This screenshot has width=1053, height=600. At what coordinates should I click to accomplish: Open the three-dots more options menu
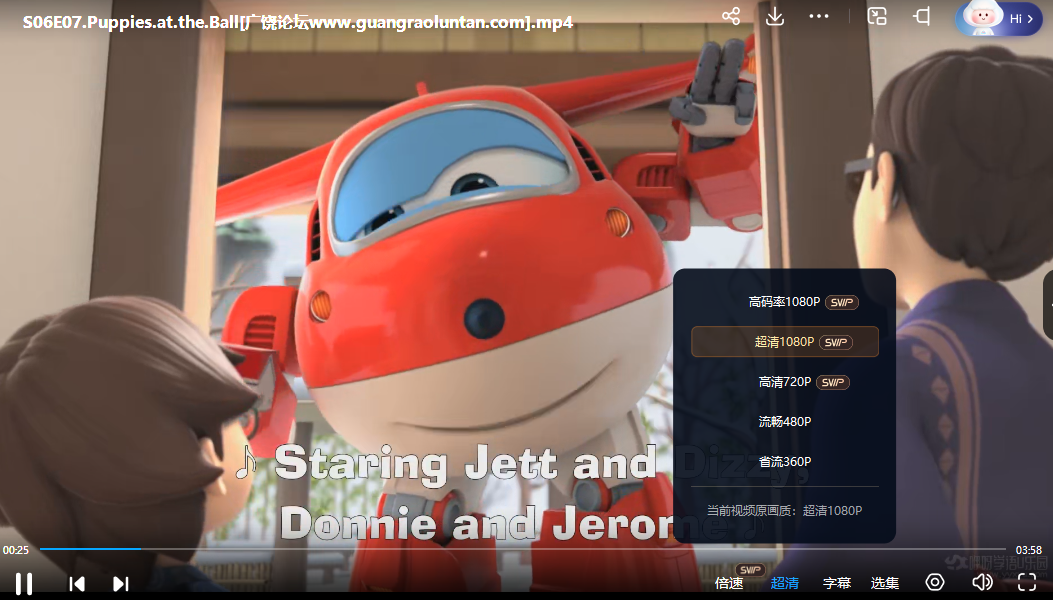coord(819,16)
